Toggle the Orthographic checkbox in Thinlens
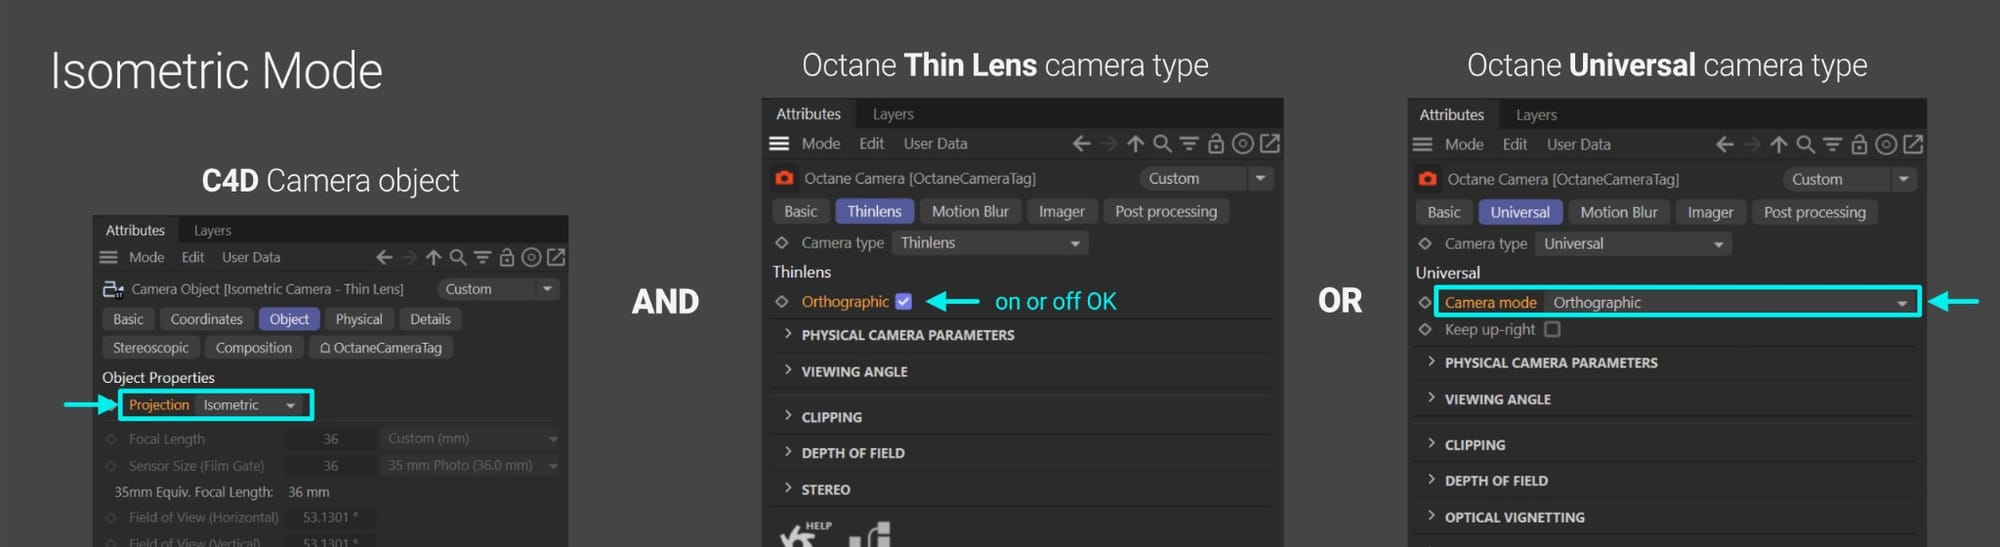The image size is (2000, 547). click(x=903, y=301)
